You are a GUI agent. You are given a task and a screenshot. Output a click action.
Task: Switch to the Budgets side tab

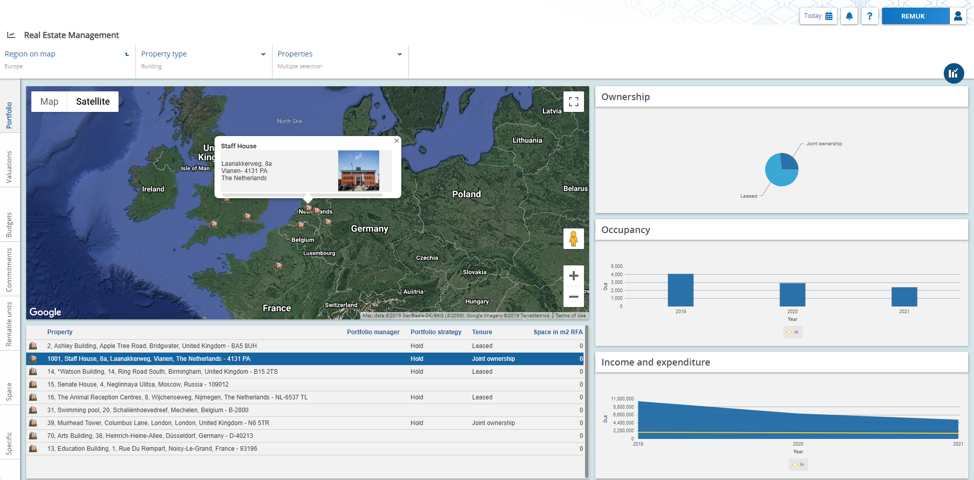tap(10, 225)
